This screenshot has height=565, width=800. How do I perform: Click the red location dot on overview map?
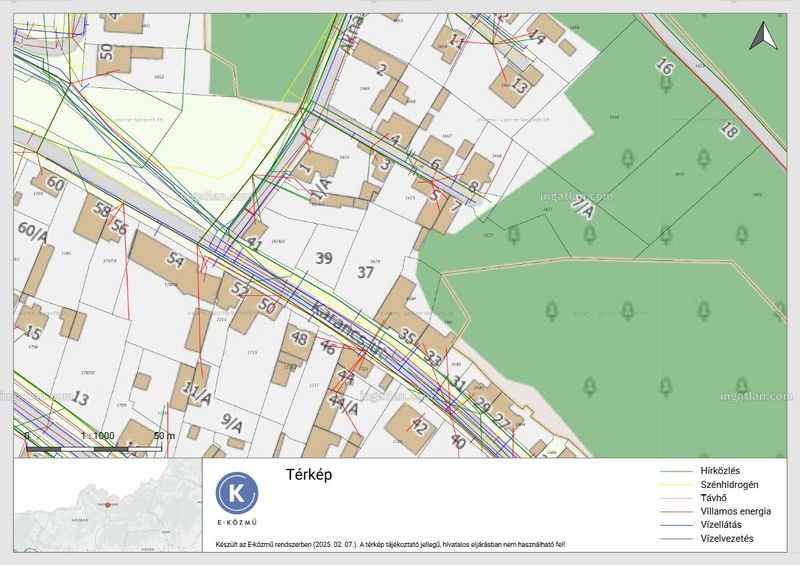(x=108, y=505)
